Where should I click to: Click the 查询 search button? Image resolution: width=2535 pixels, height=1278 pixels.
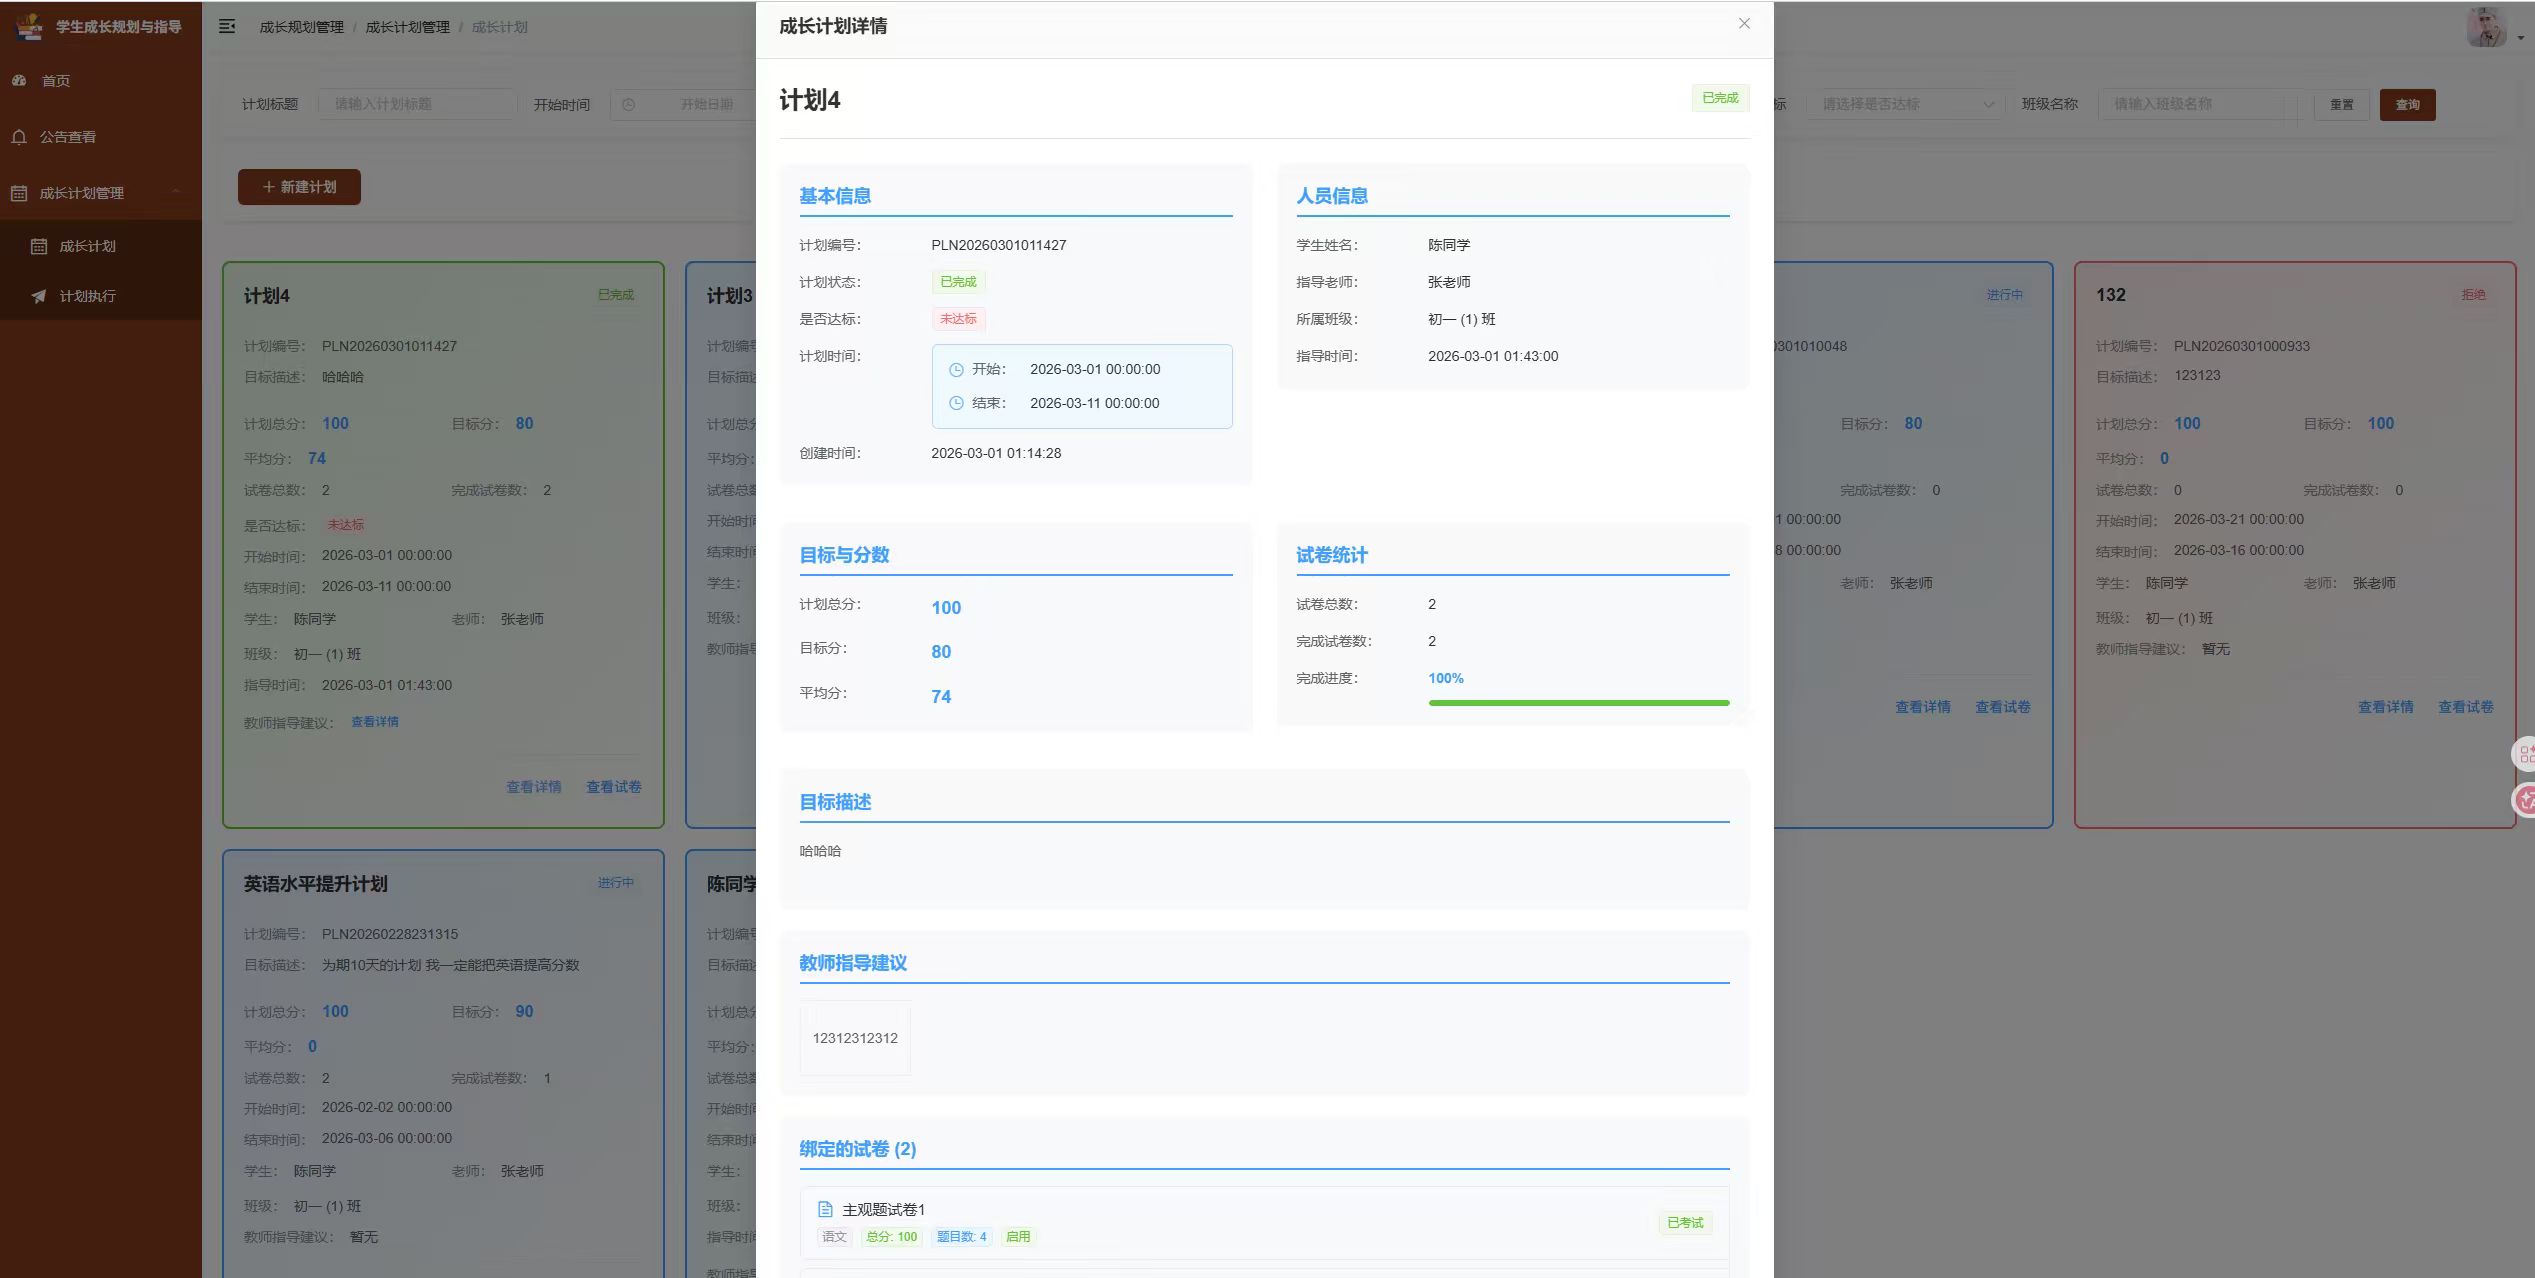(2407, 105)
